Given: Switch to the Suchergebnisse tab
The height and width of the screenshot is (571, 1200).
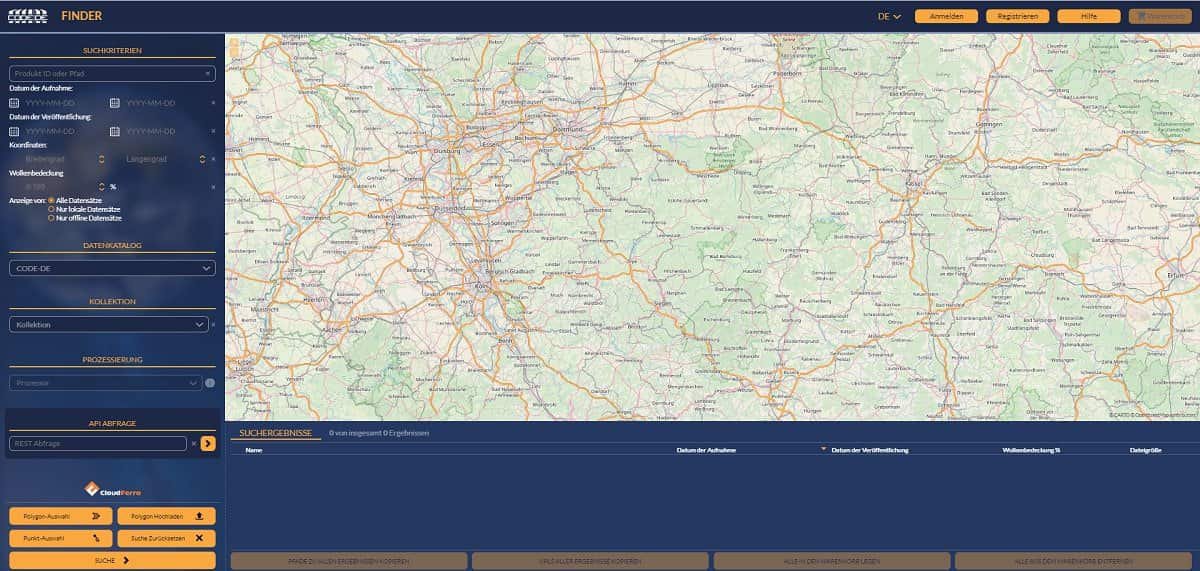Looking at the screenshot, I should pos(276,433).
